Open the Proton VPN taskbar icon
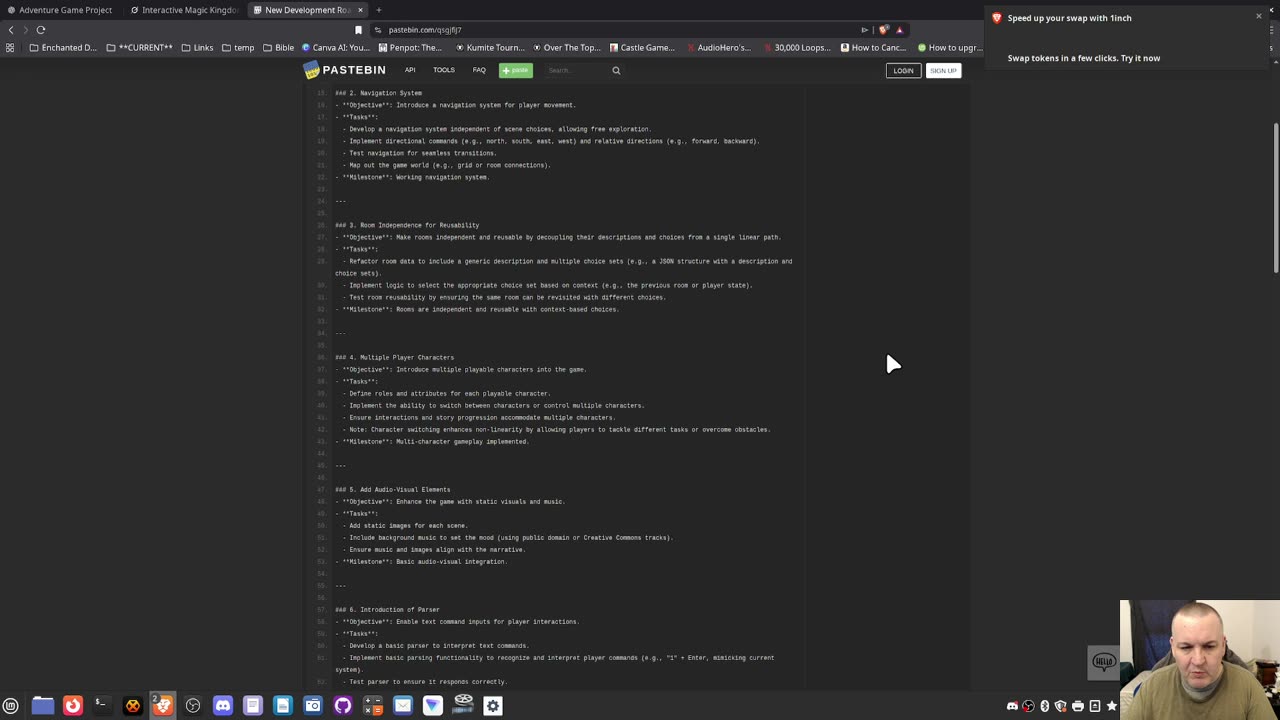1280x720 pixels. 433,706
